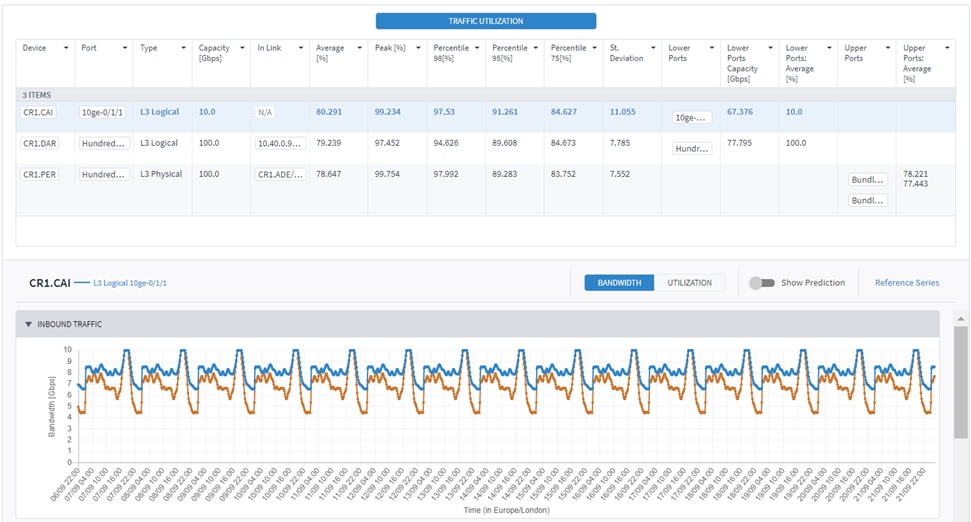Toggle the Show Prediction switch
Screen dimensions: 971x522
(x=762, y=283)
